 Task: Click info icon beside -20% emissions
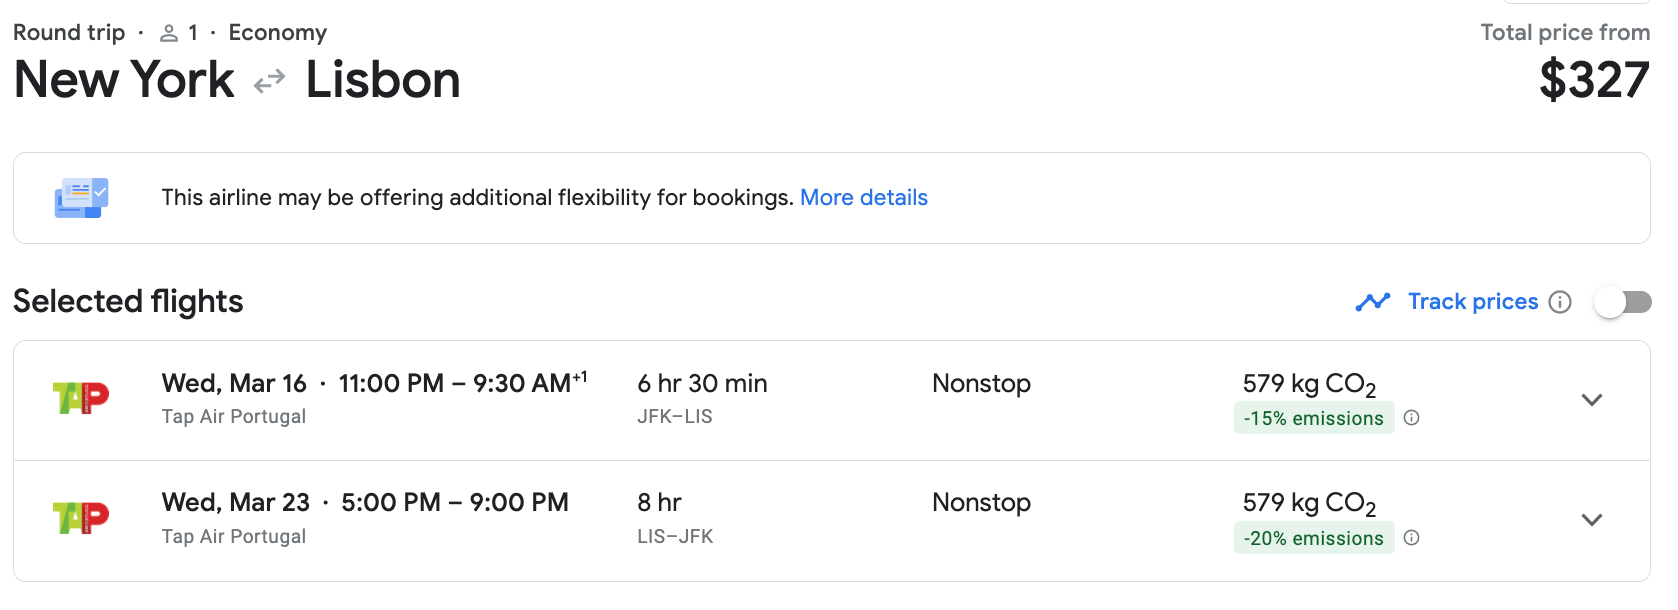pyautogui.click(x=1411, y=538)
